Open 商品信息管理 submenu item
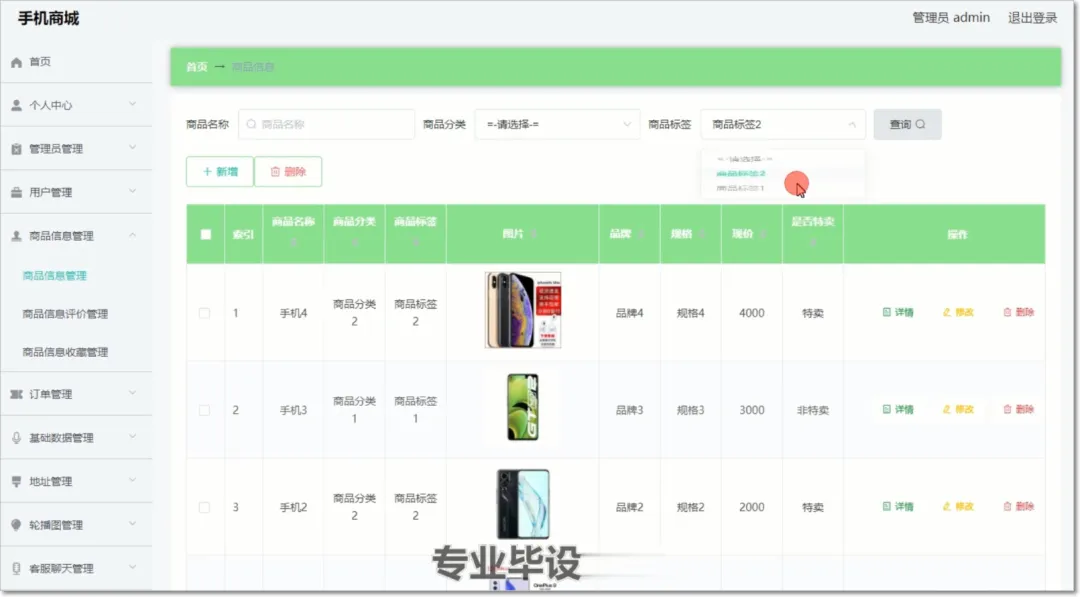This screenshot has height=597, width=1080. (x=54, y=275)
